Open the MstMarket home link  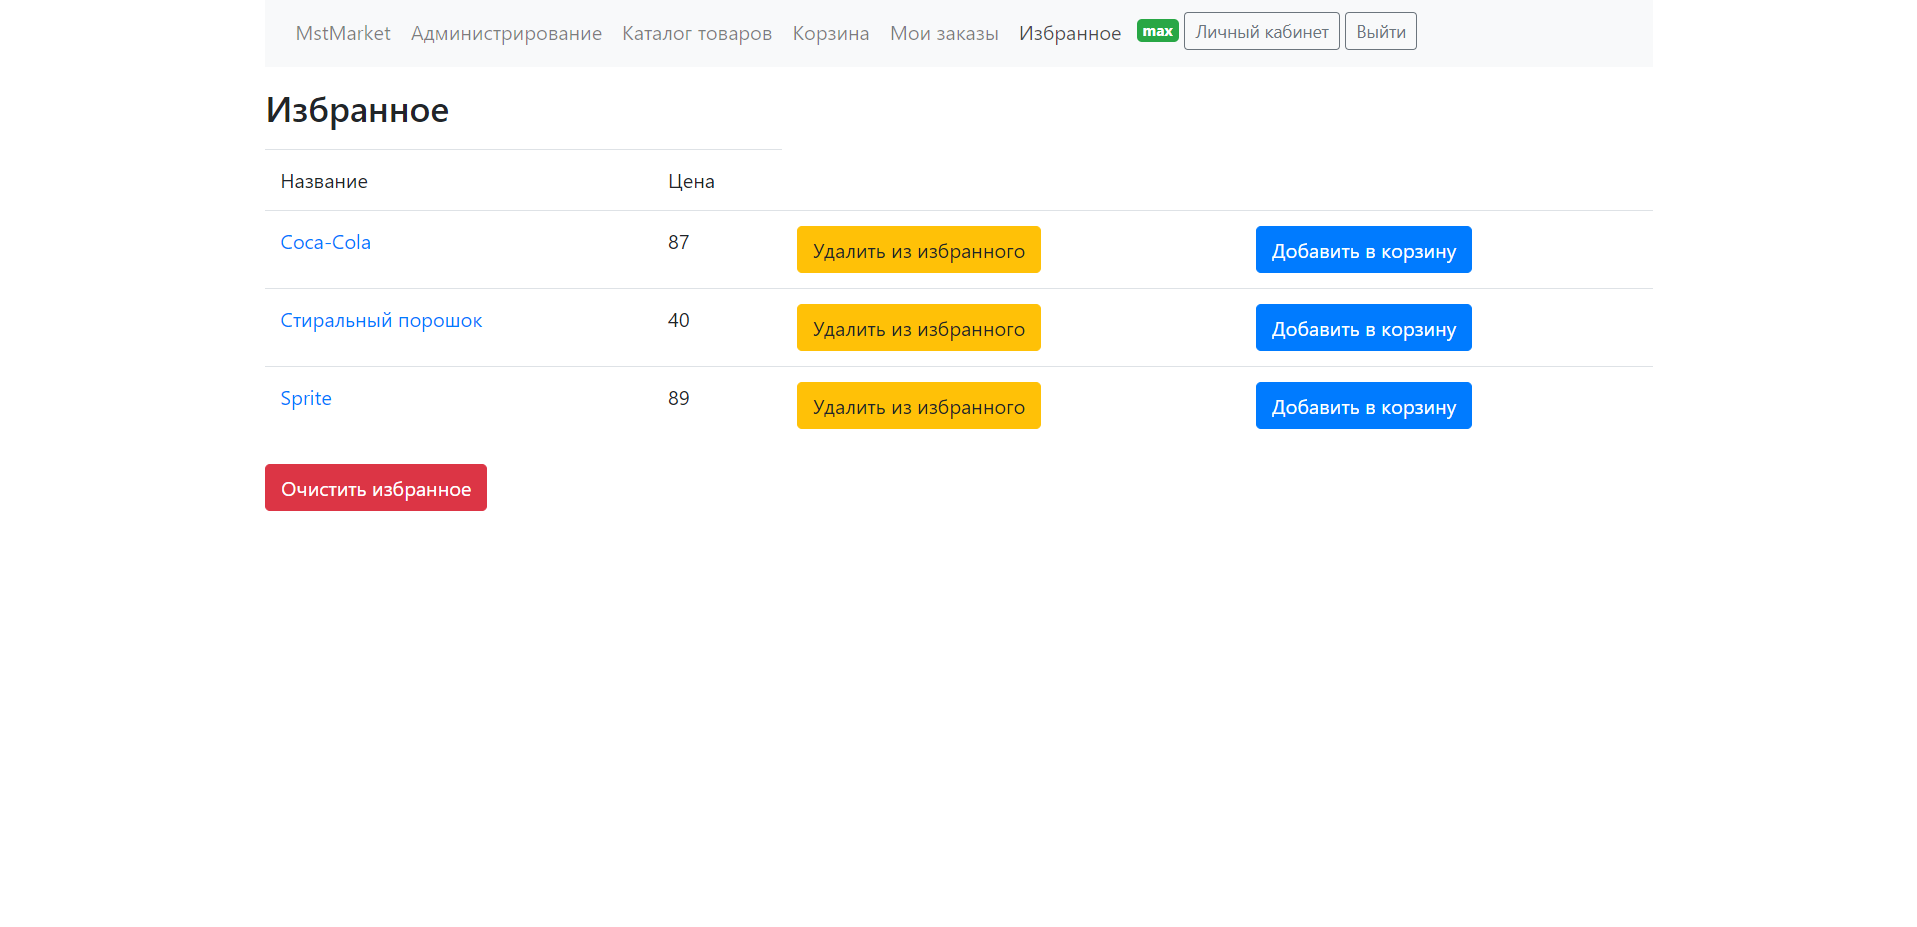click(x=343, y=33)
